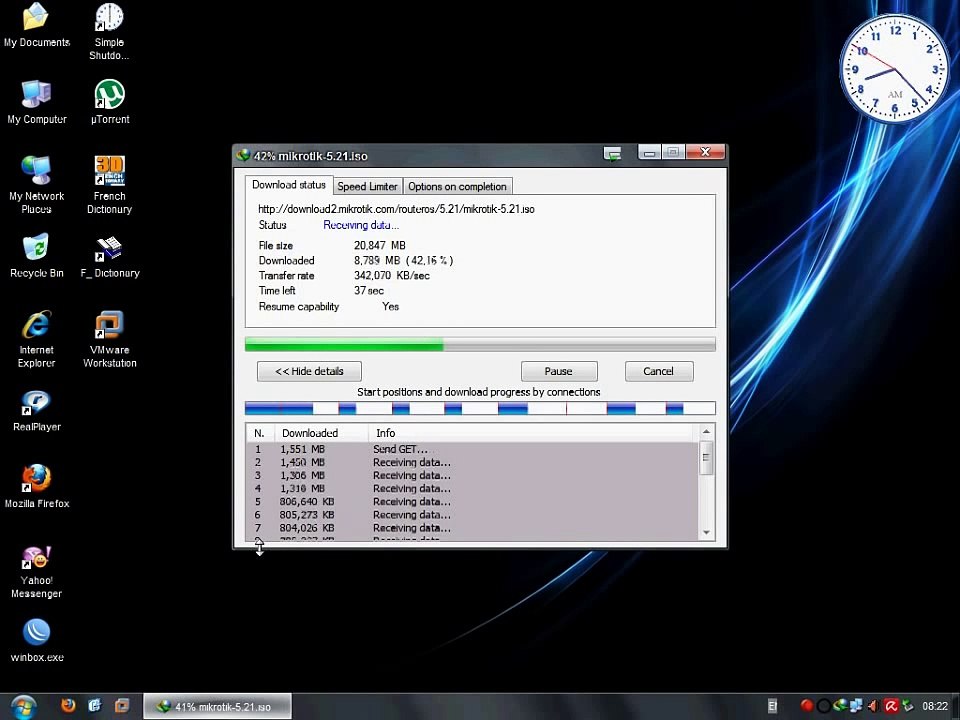
Task: Click the analog clock desktop gadget
Action: (895, 69)
